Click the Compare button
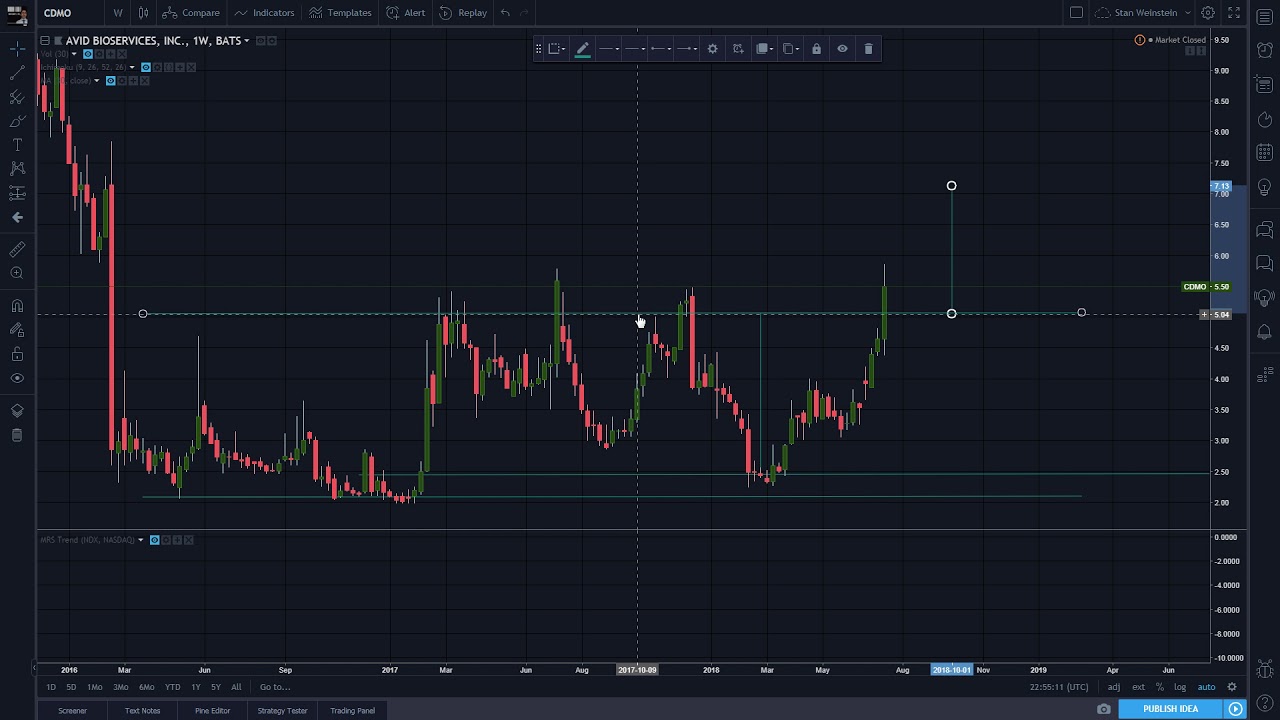Screen dimensions: 1280x720 [191, 13]
